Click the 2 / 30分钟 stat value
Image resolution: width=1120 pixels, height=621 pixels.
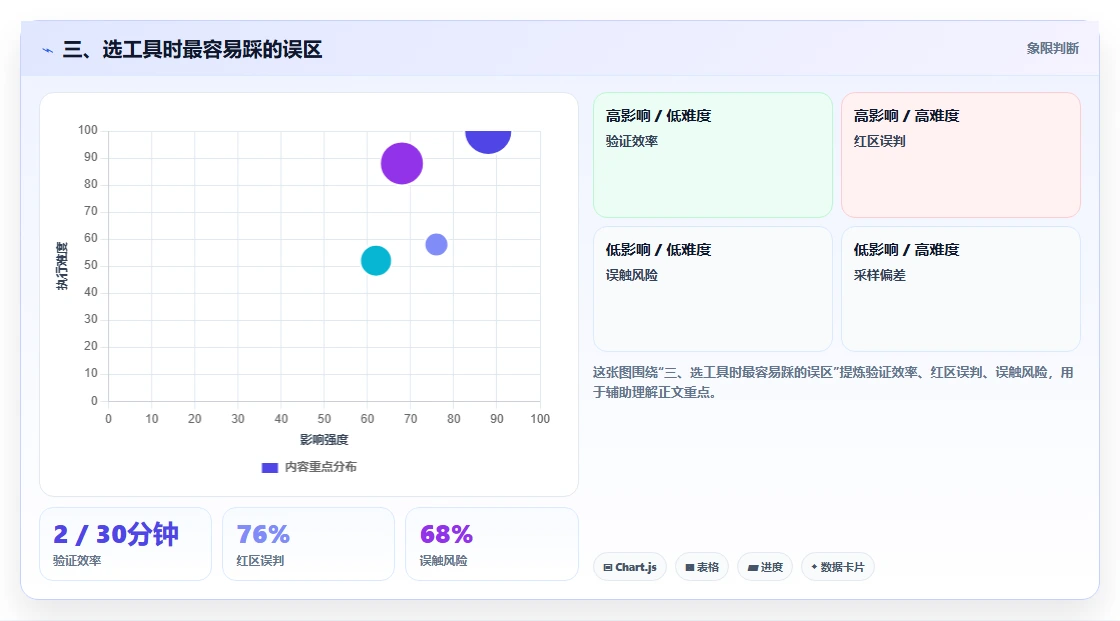pyautogui.click(x=116, y=534)
